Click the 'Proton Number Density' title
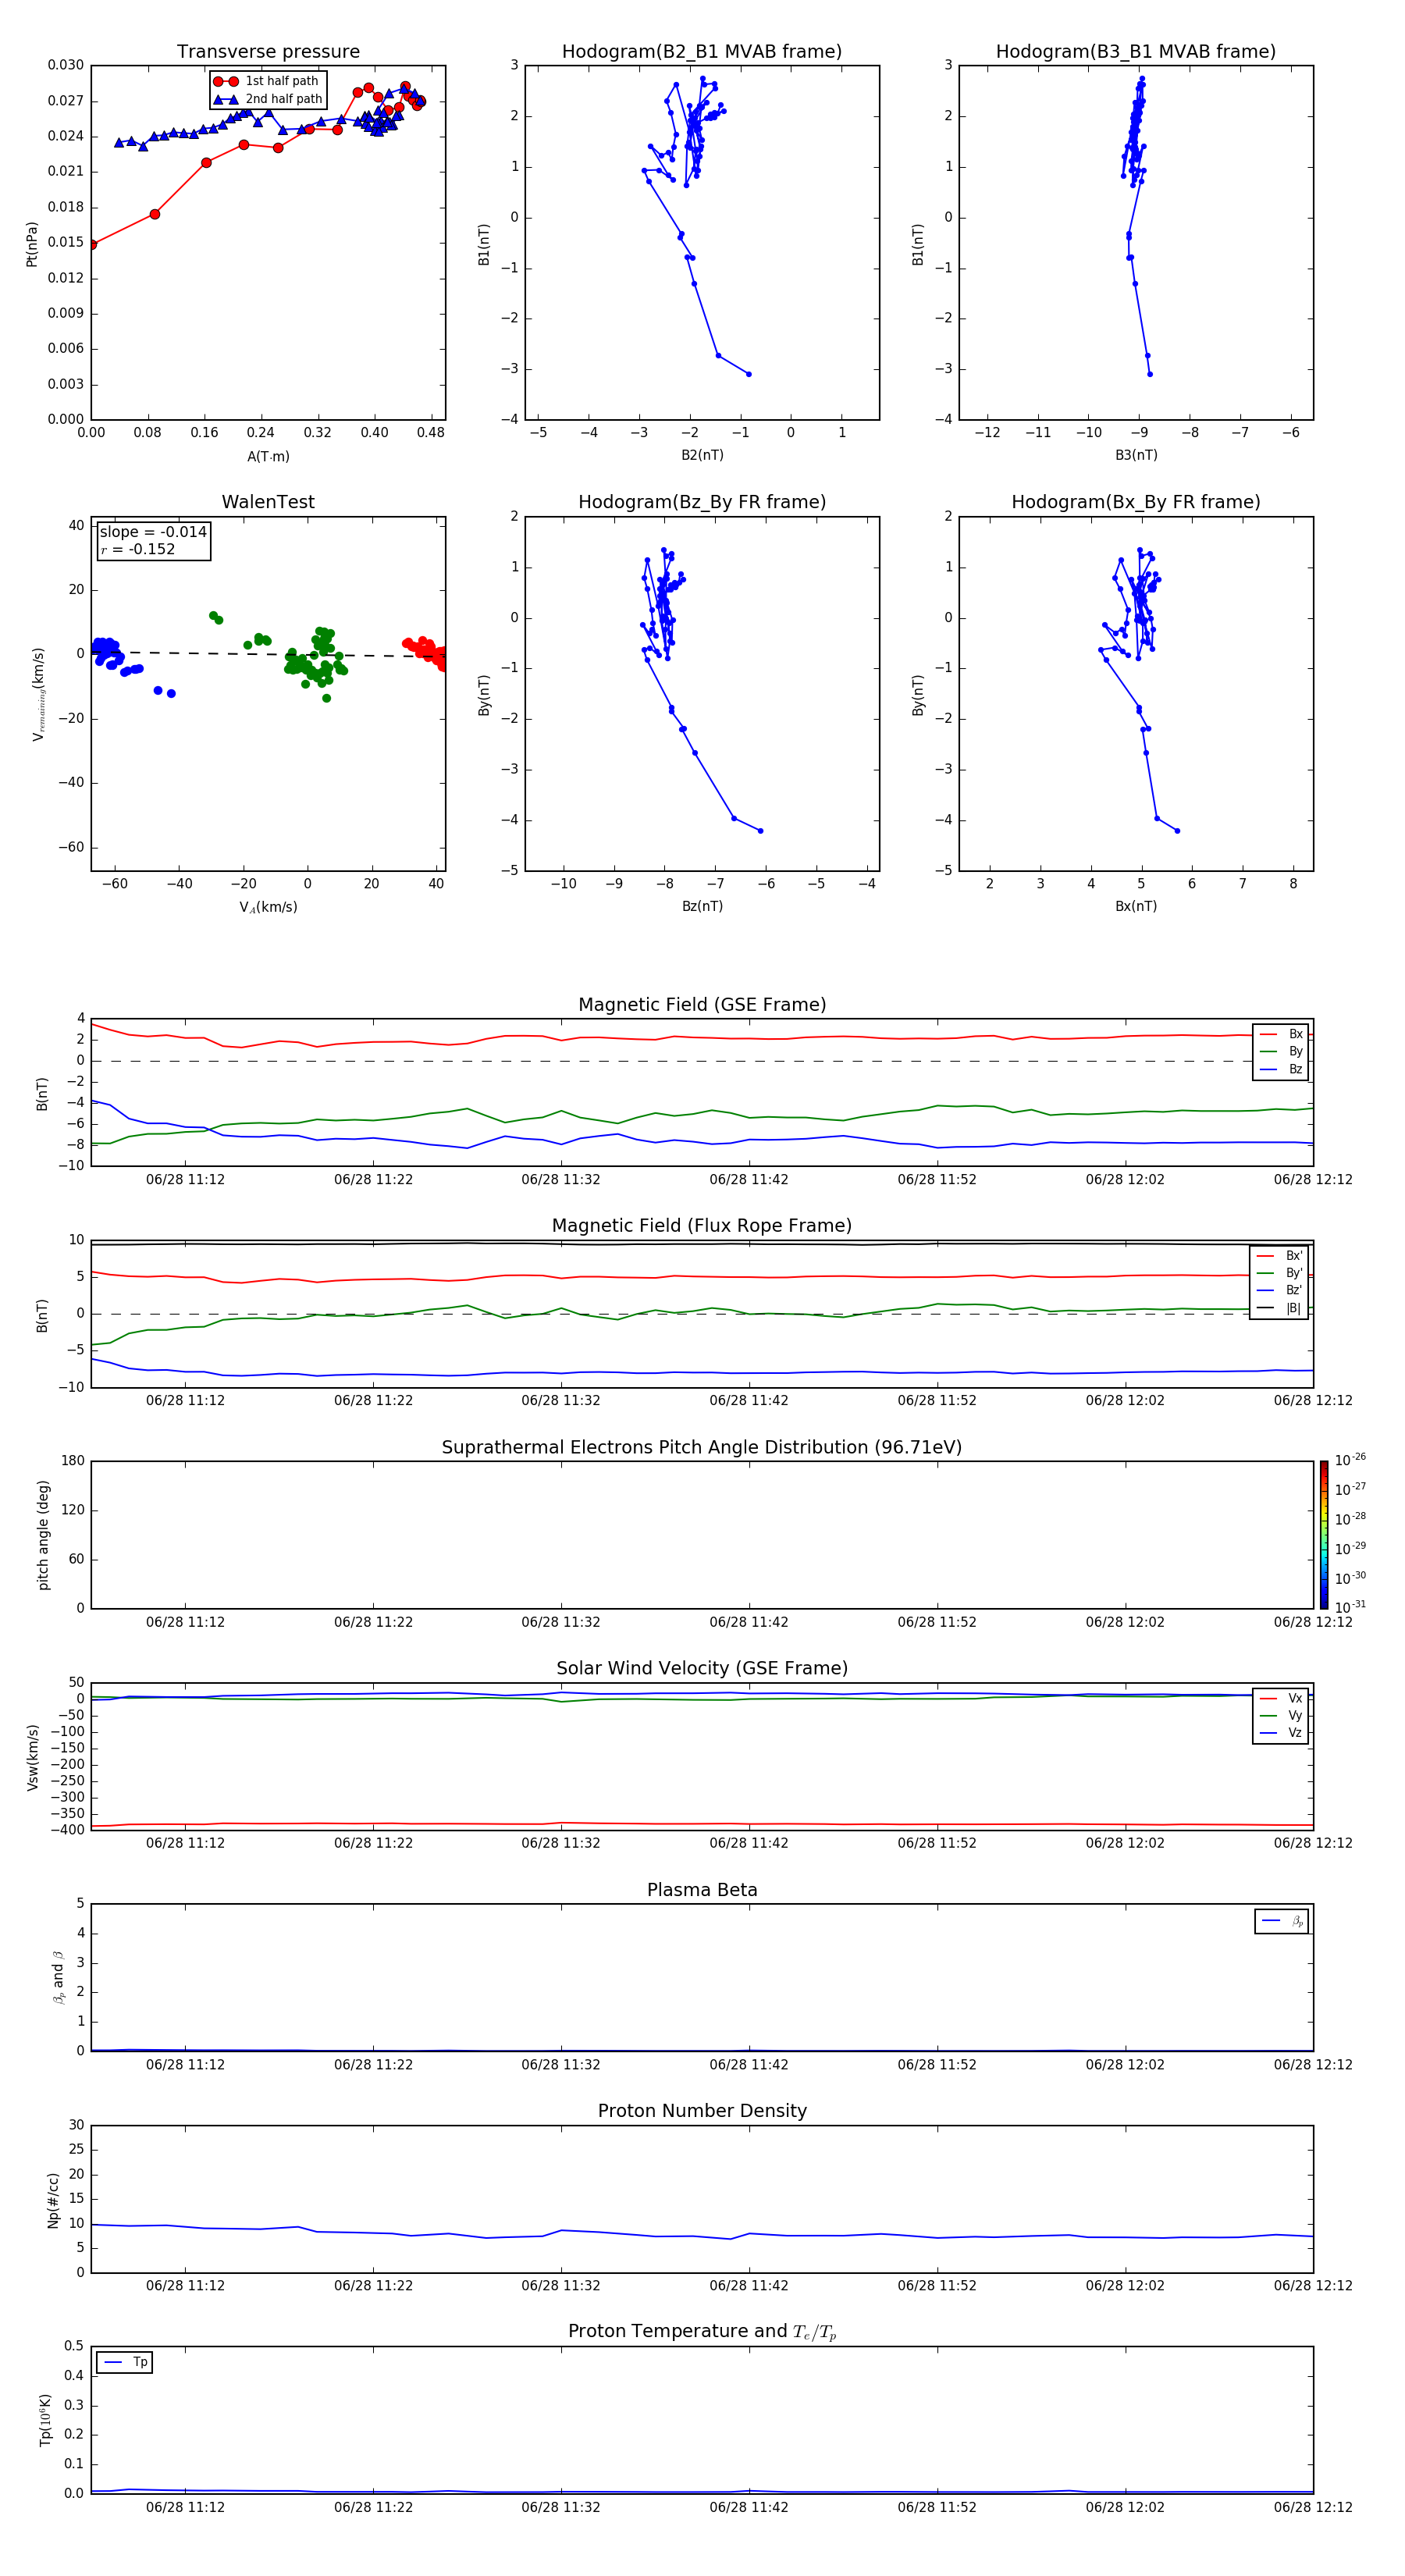Viewport: 1405px width, 2576px height. 702,2111
